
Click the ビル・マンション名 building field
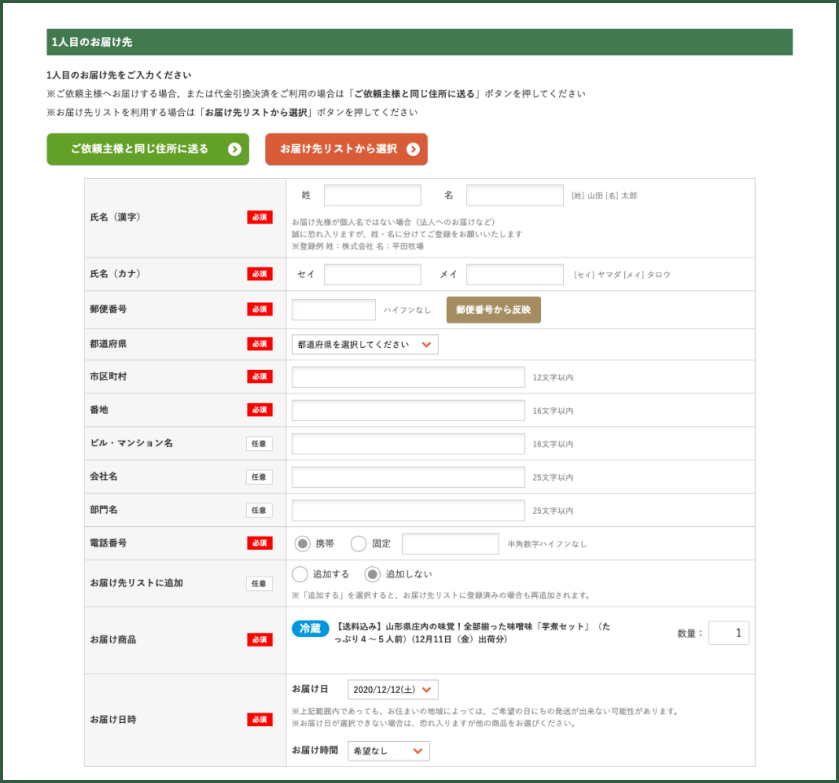pyautogui.click(x=408, y=444)
